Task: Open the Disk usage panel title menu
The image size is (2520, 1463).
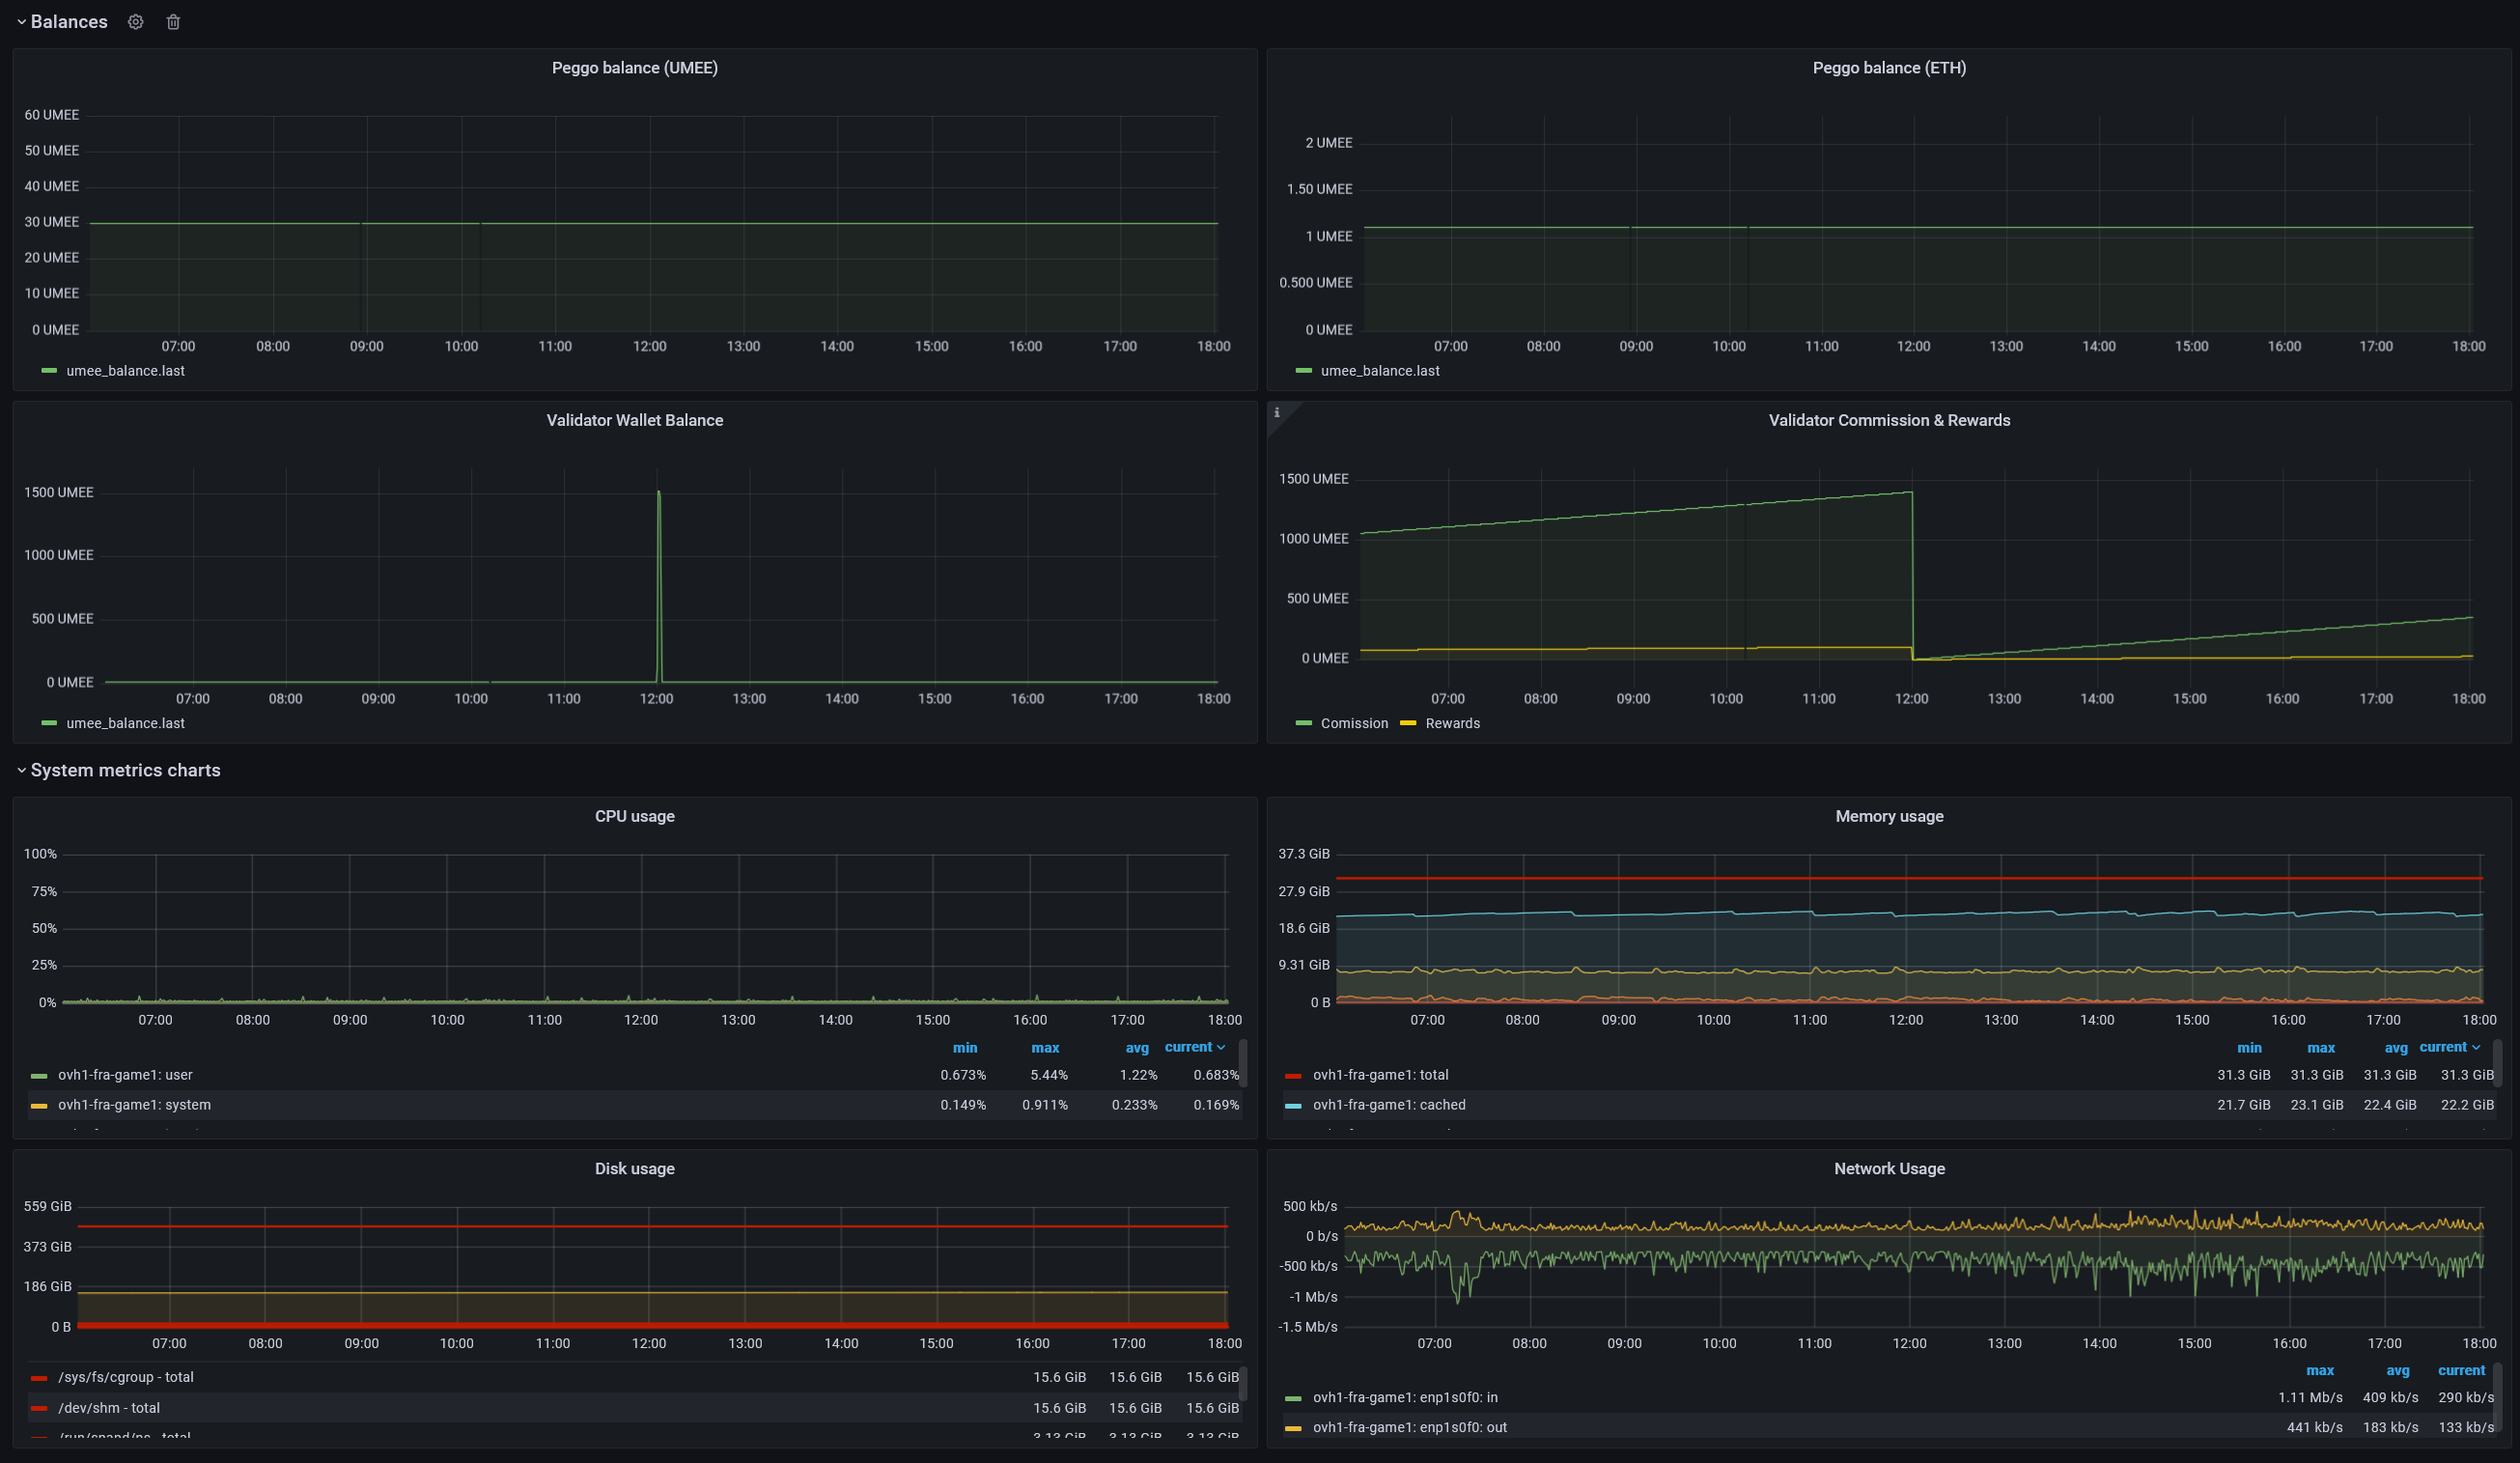Action: pos(634,1168)
